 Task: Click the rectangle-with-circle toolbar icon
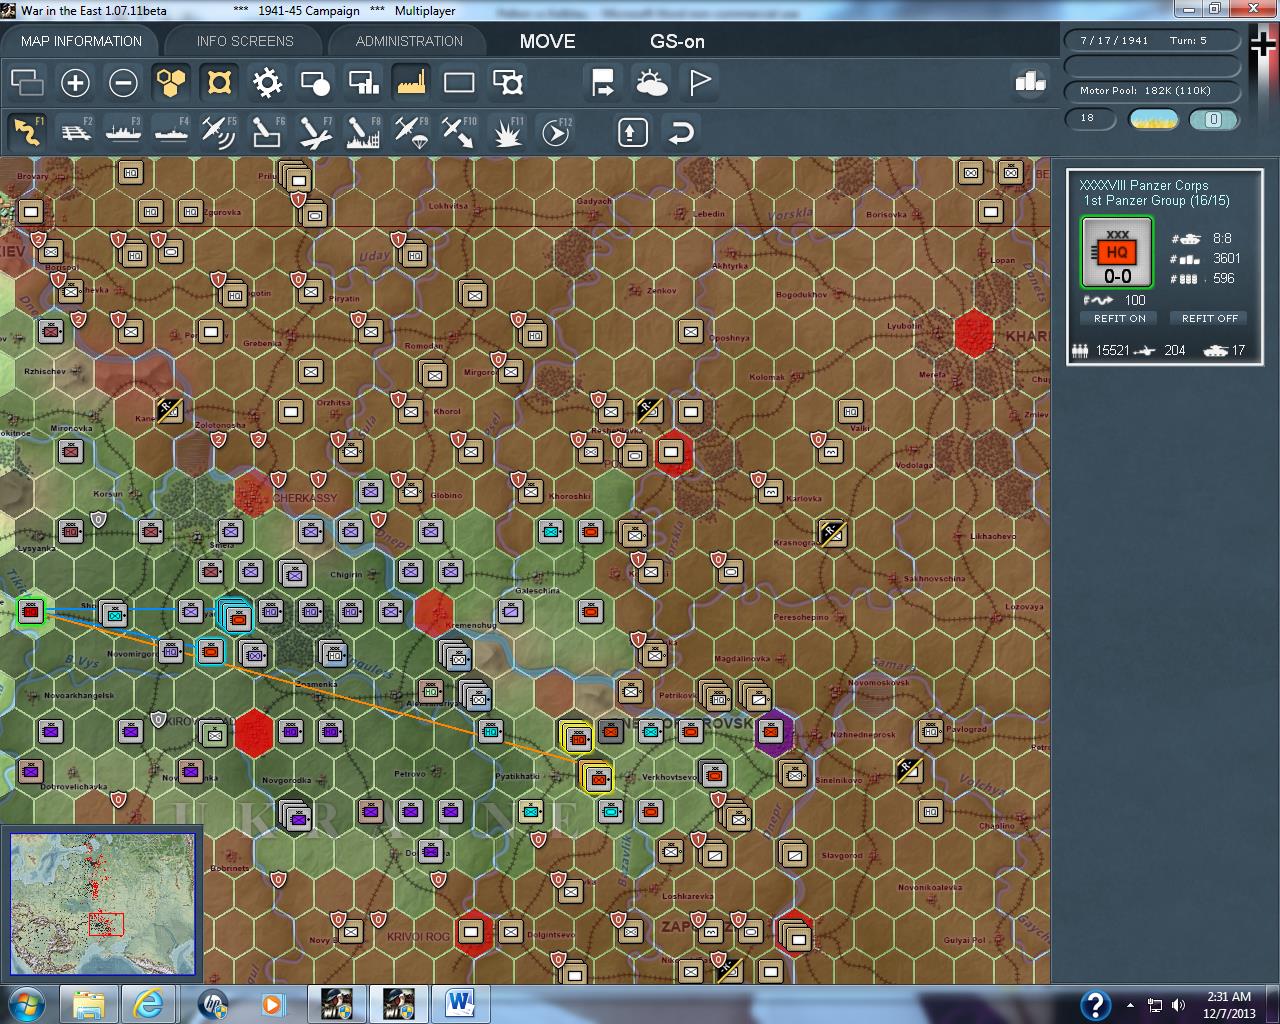[x=315, y=82]
